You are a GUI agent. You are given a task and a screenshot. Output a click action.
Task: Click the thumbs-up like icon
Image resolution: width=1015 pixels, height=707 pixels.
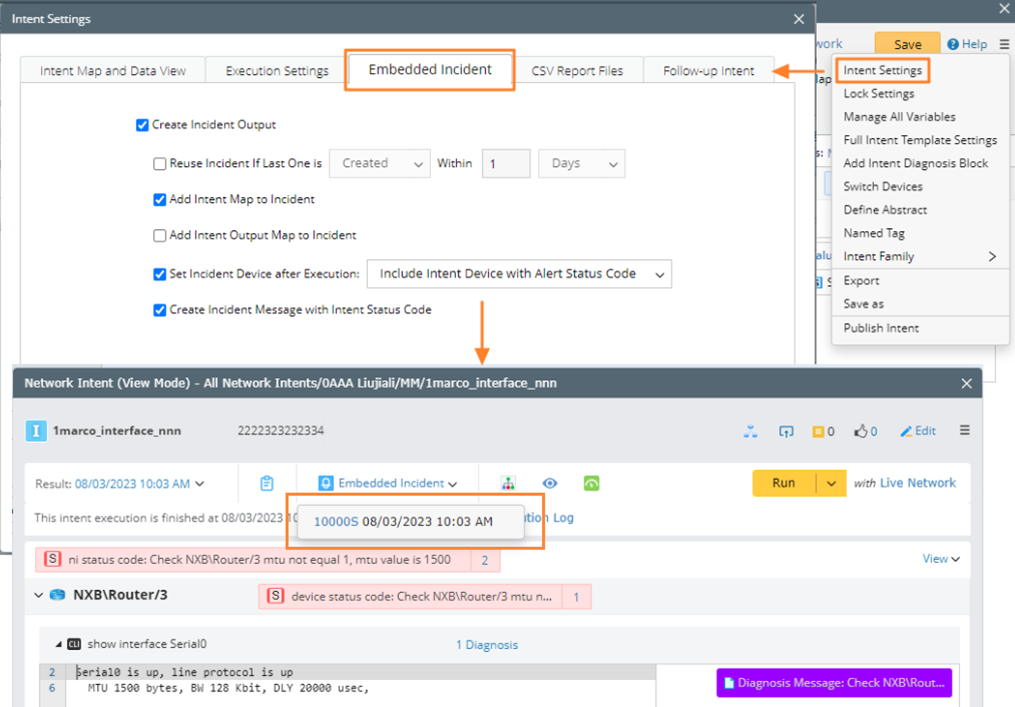[860, 431]
